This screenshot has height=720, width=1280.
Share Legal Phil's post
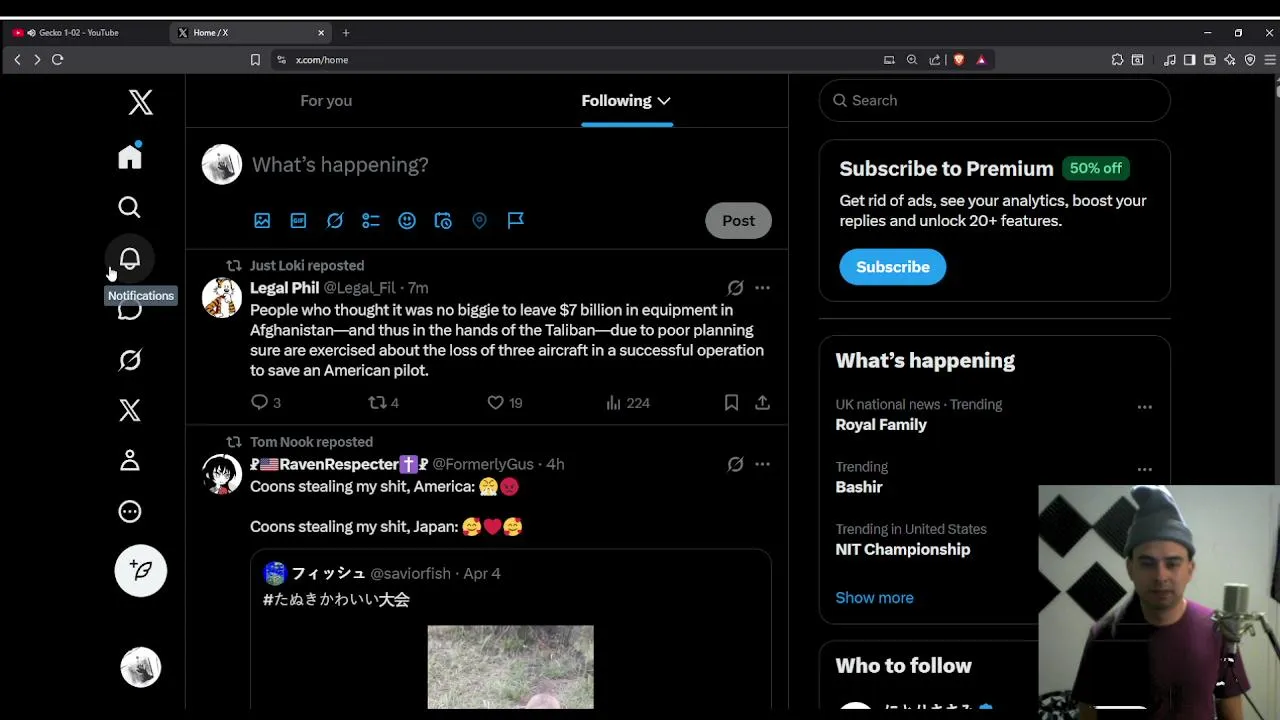[762, 402]
